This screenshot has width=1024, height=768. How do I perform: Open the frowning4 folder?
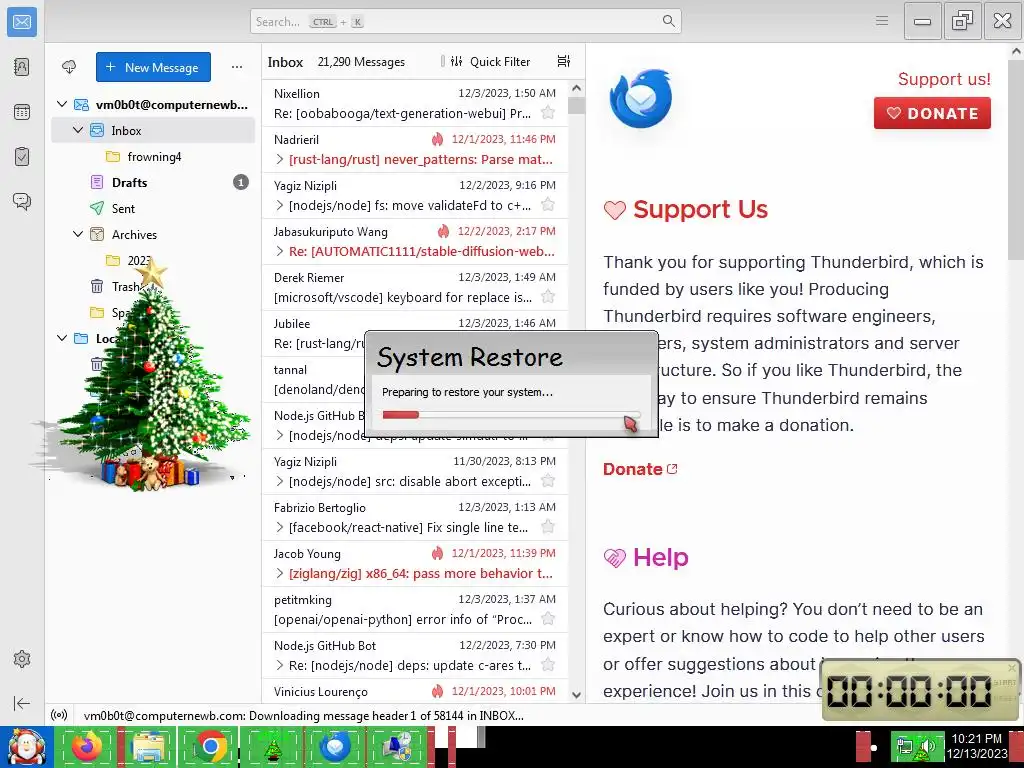(x=153, y=156)
